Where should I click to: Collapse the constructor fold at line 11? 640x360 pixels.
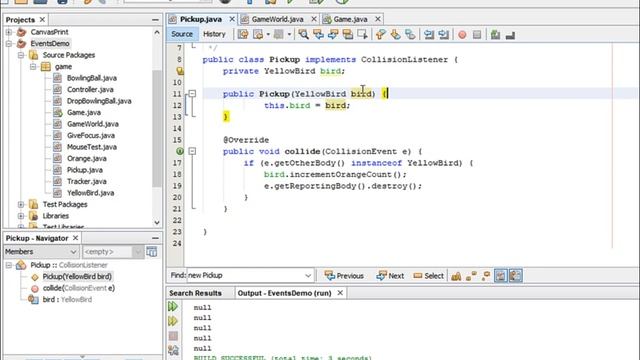(192, 94)
